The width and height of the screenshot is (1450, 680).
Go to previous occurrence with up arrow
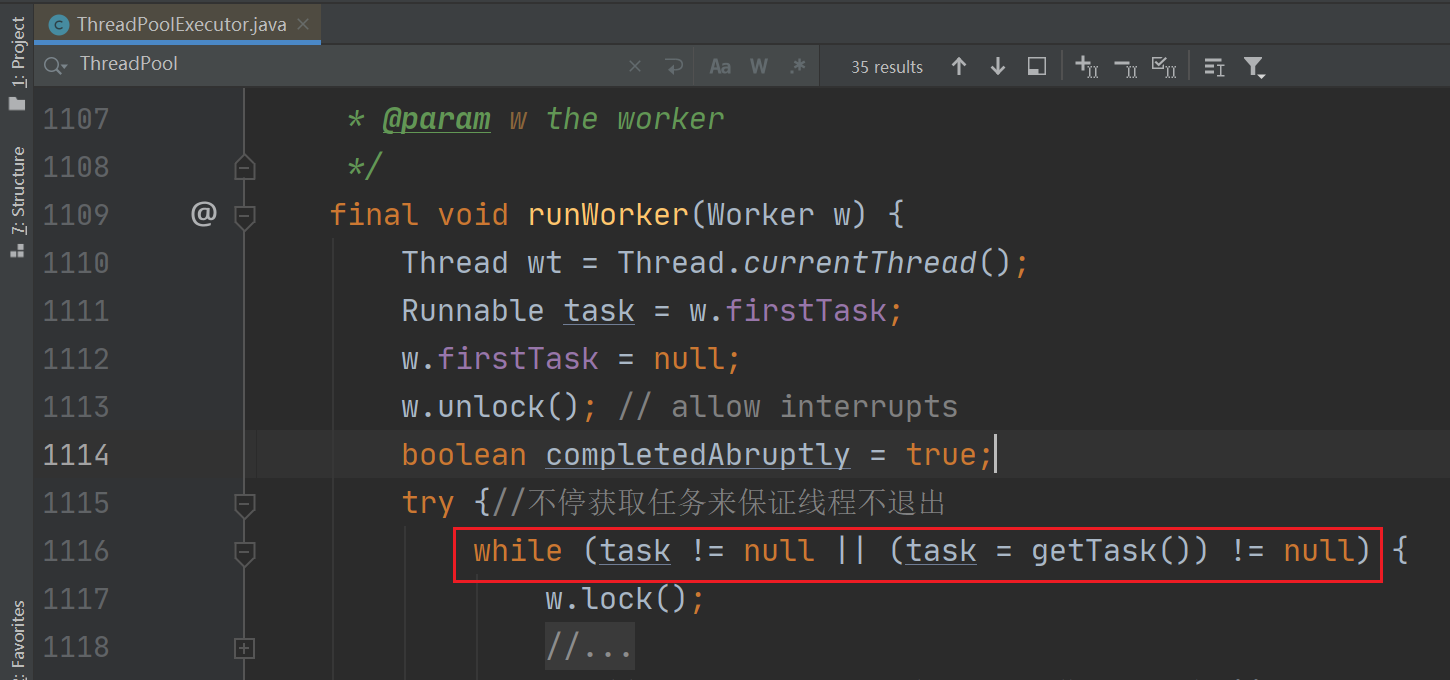point(959,67)
